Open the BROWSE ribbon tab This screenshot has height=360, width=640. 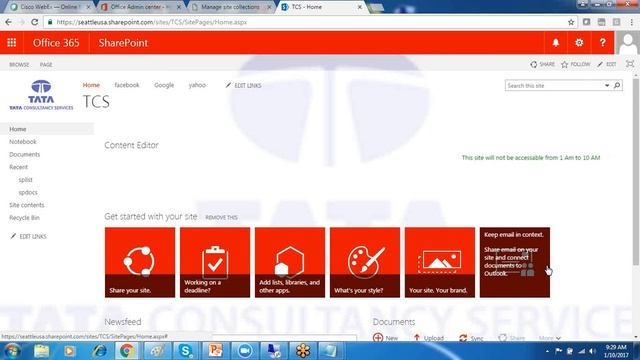pyautogui.click(x=19, y=64)
